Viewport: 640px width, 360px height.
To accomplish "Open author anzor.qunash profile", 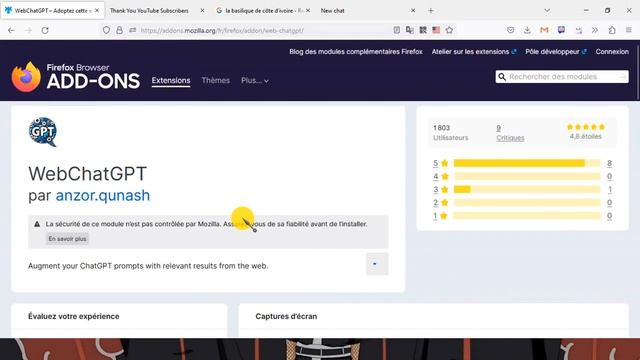I will [x=103, y=196].
